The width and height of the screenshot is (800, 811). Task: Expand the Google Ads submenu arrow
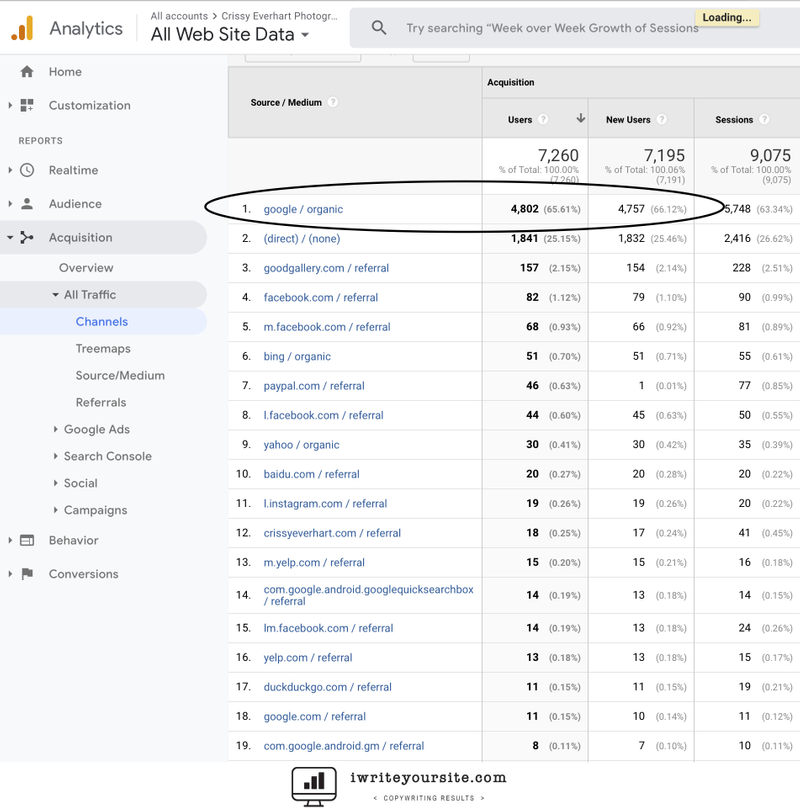pos(55,429)
